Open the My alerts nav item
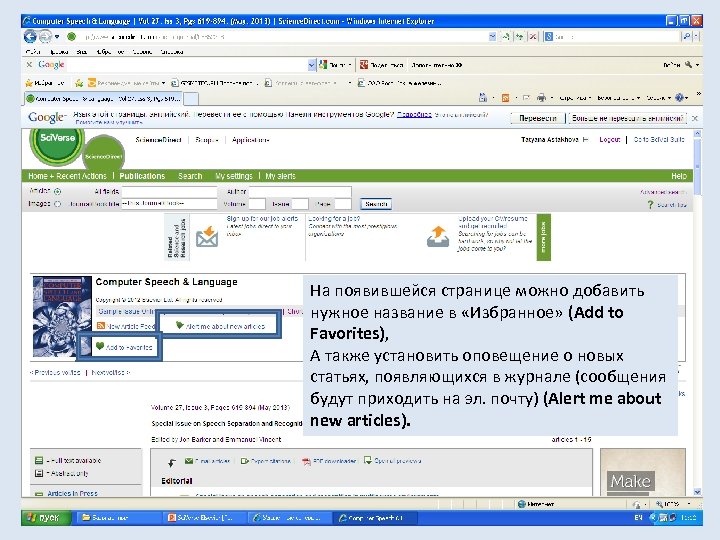The width and height of the screenshot is (720, 540). tap(280, 176)
